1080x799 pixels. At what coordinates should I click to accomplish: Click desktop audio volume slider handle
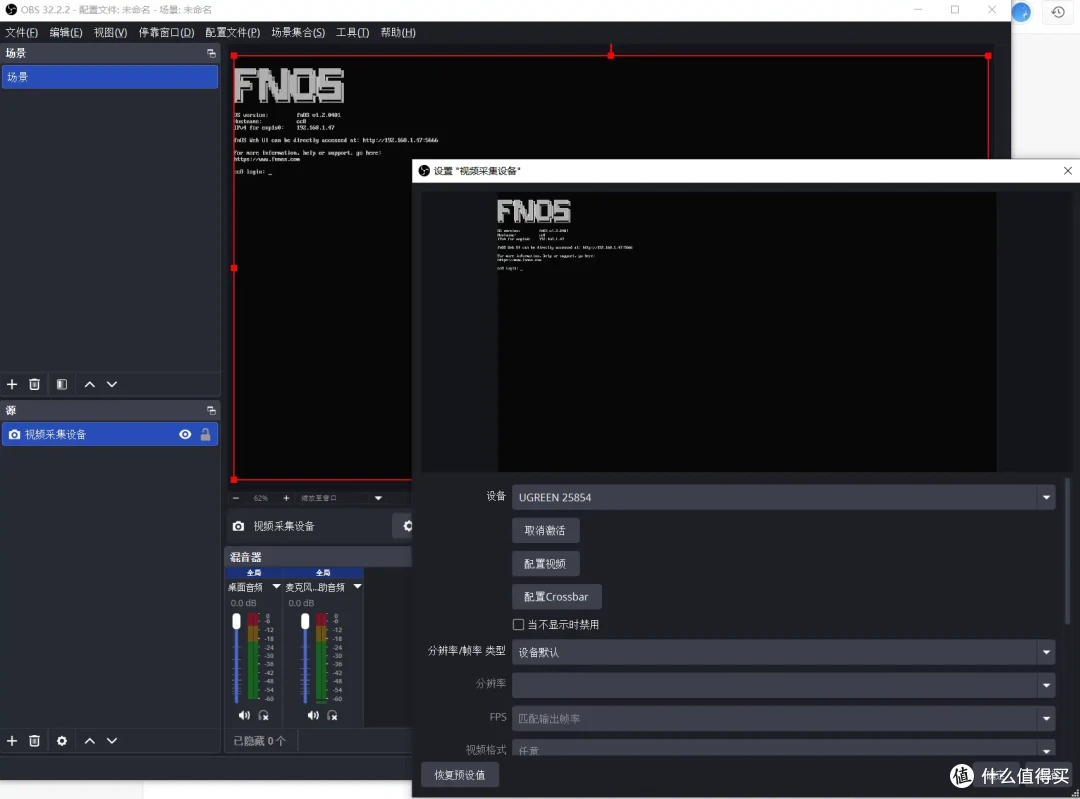point(236,621)
